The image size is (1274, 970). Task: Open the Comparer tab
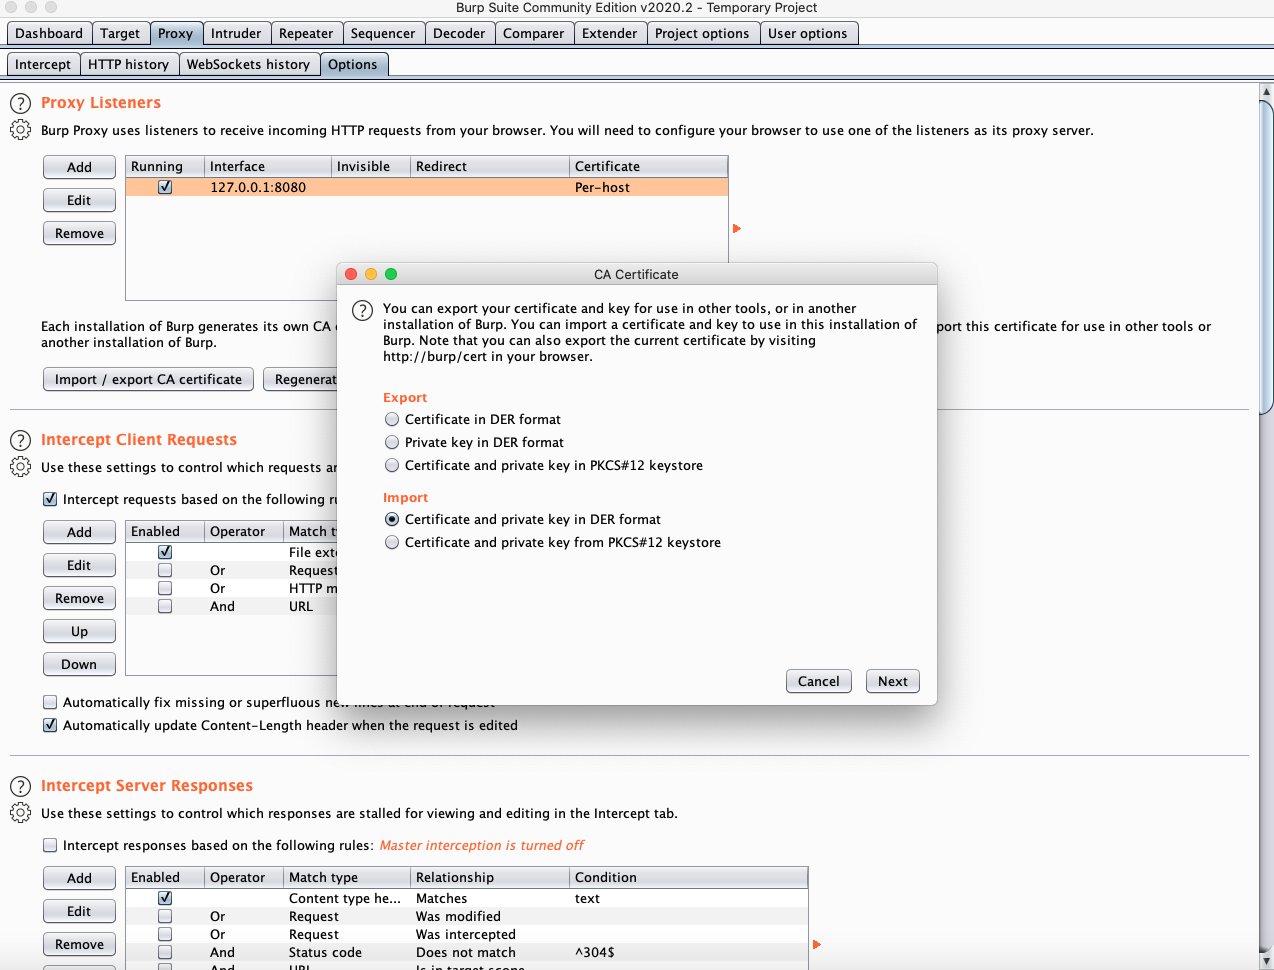tap(534, 33)
